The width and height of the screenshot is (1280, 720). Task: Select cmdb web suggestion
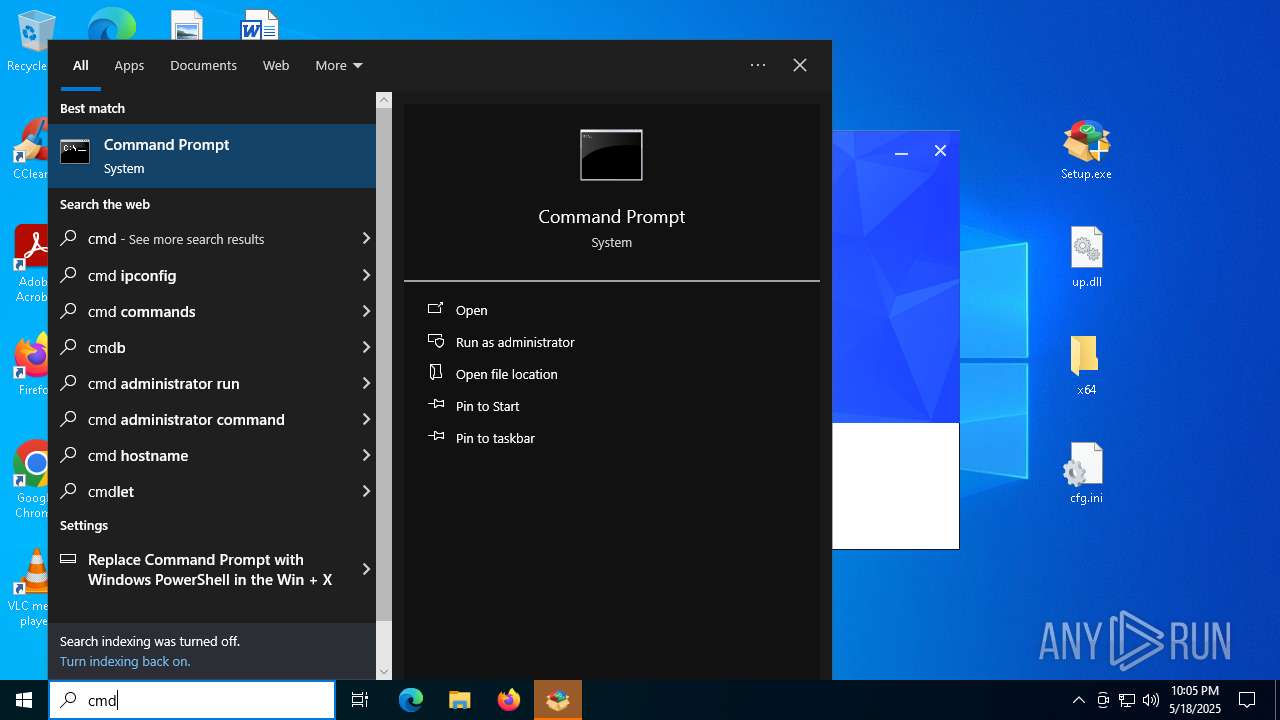click(x=212, y=347)
